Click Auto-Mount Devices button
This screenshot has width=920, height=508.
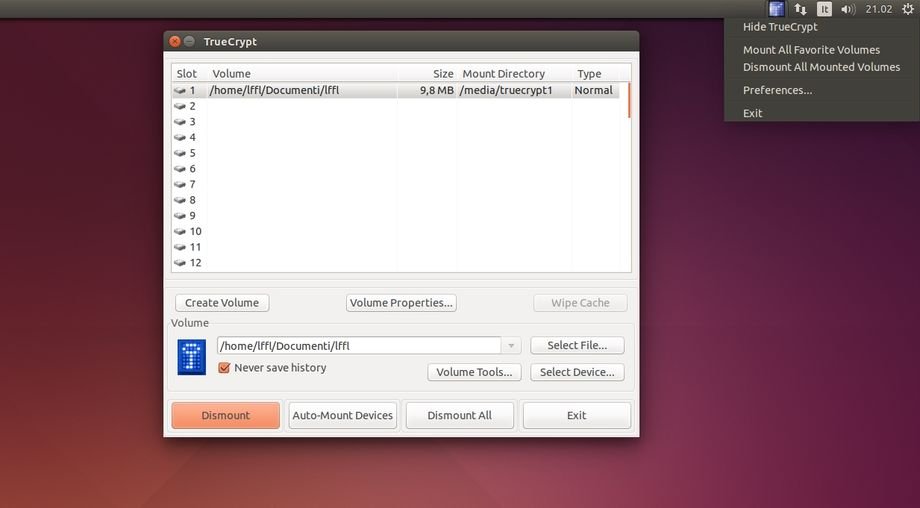click(x=343, y=415)
